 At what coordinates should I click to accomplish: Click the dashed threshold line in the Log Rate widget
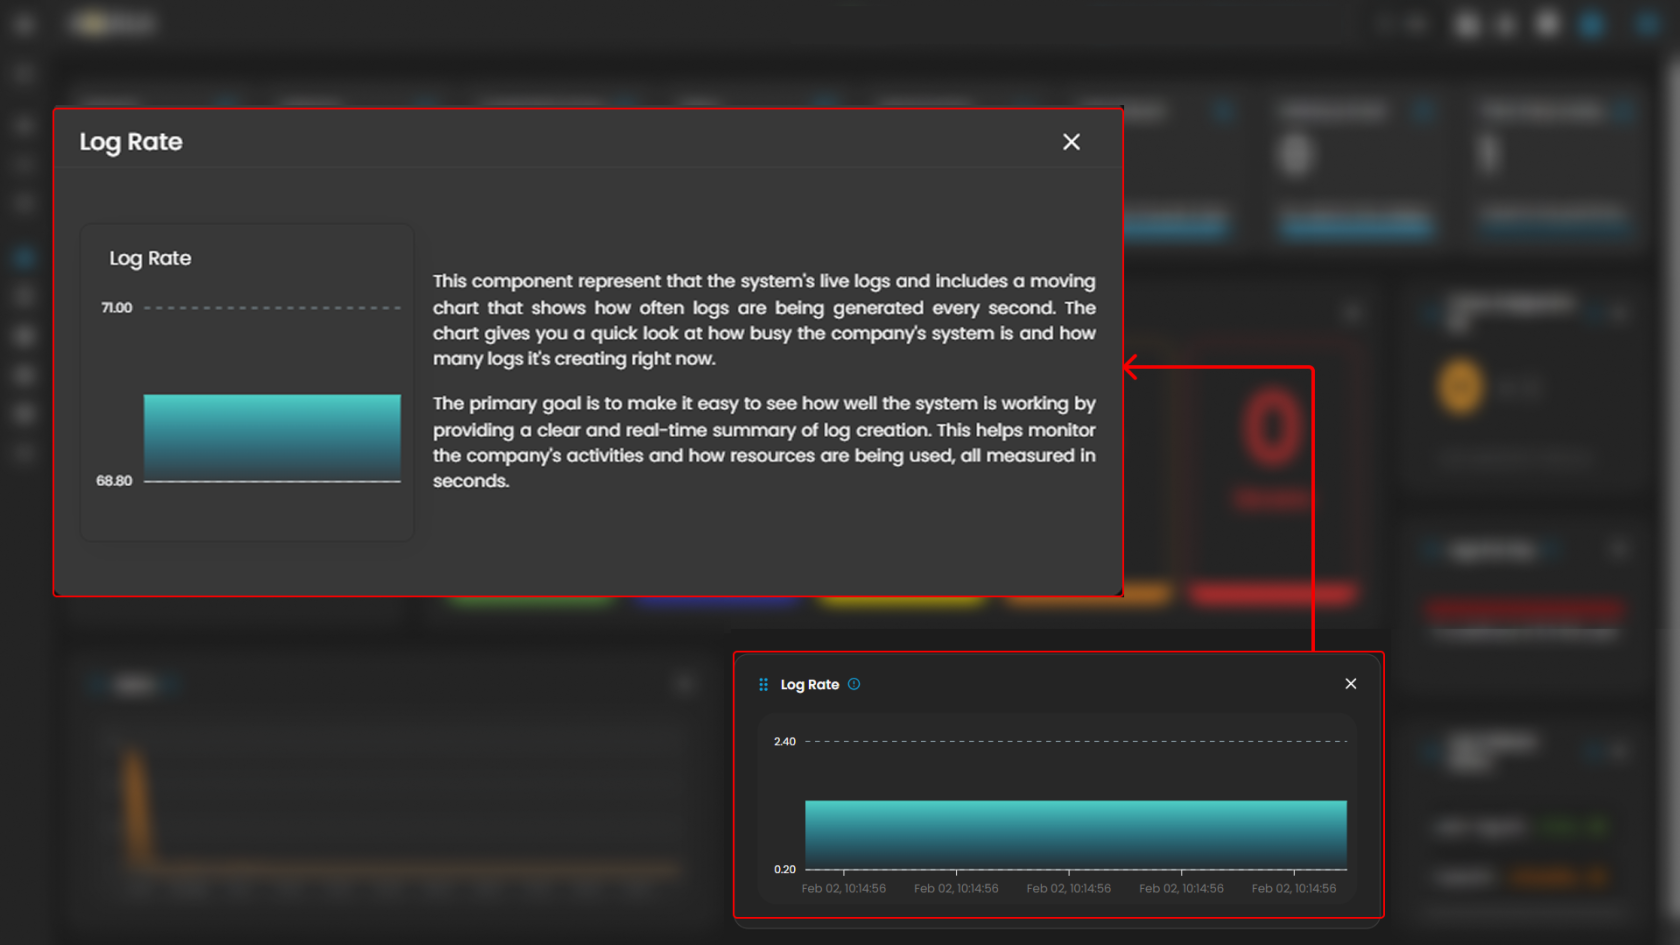pyautogui.click(x=1075, y=742)
